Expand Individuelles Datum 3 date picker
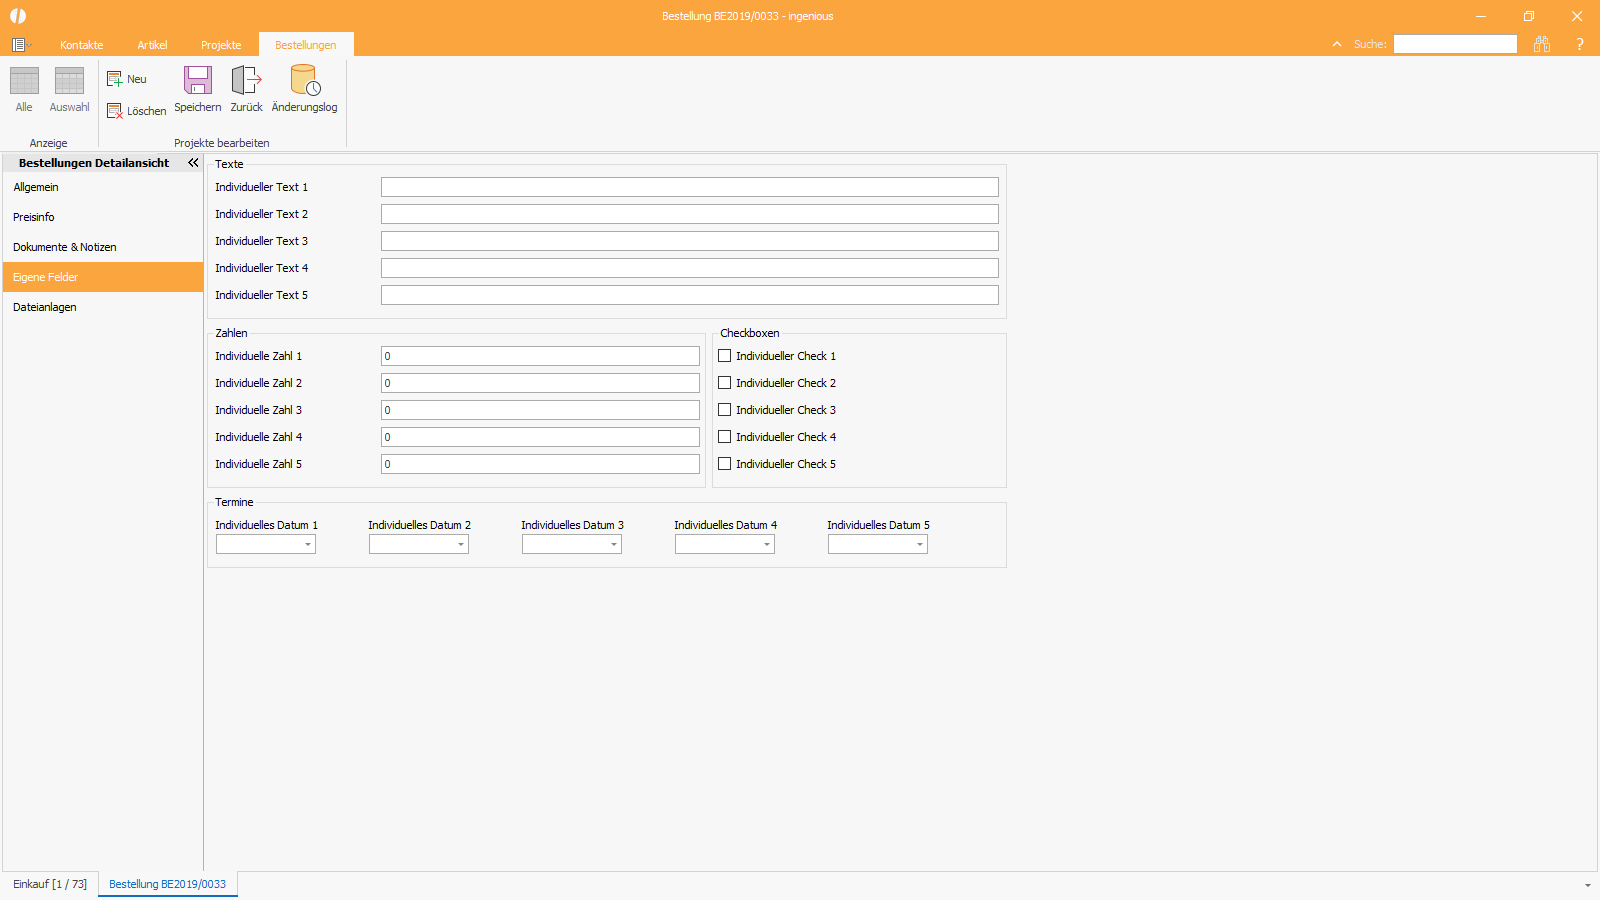 tap(614, 544)
